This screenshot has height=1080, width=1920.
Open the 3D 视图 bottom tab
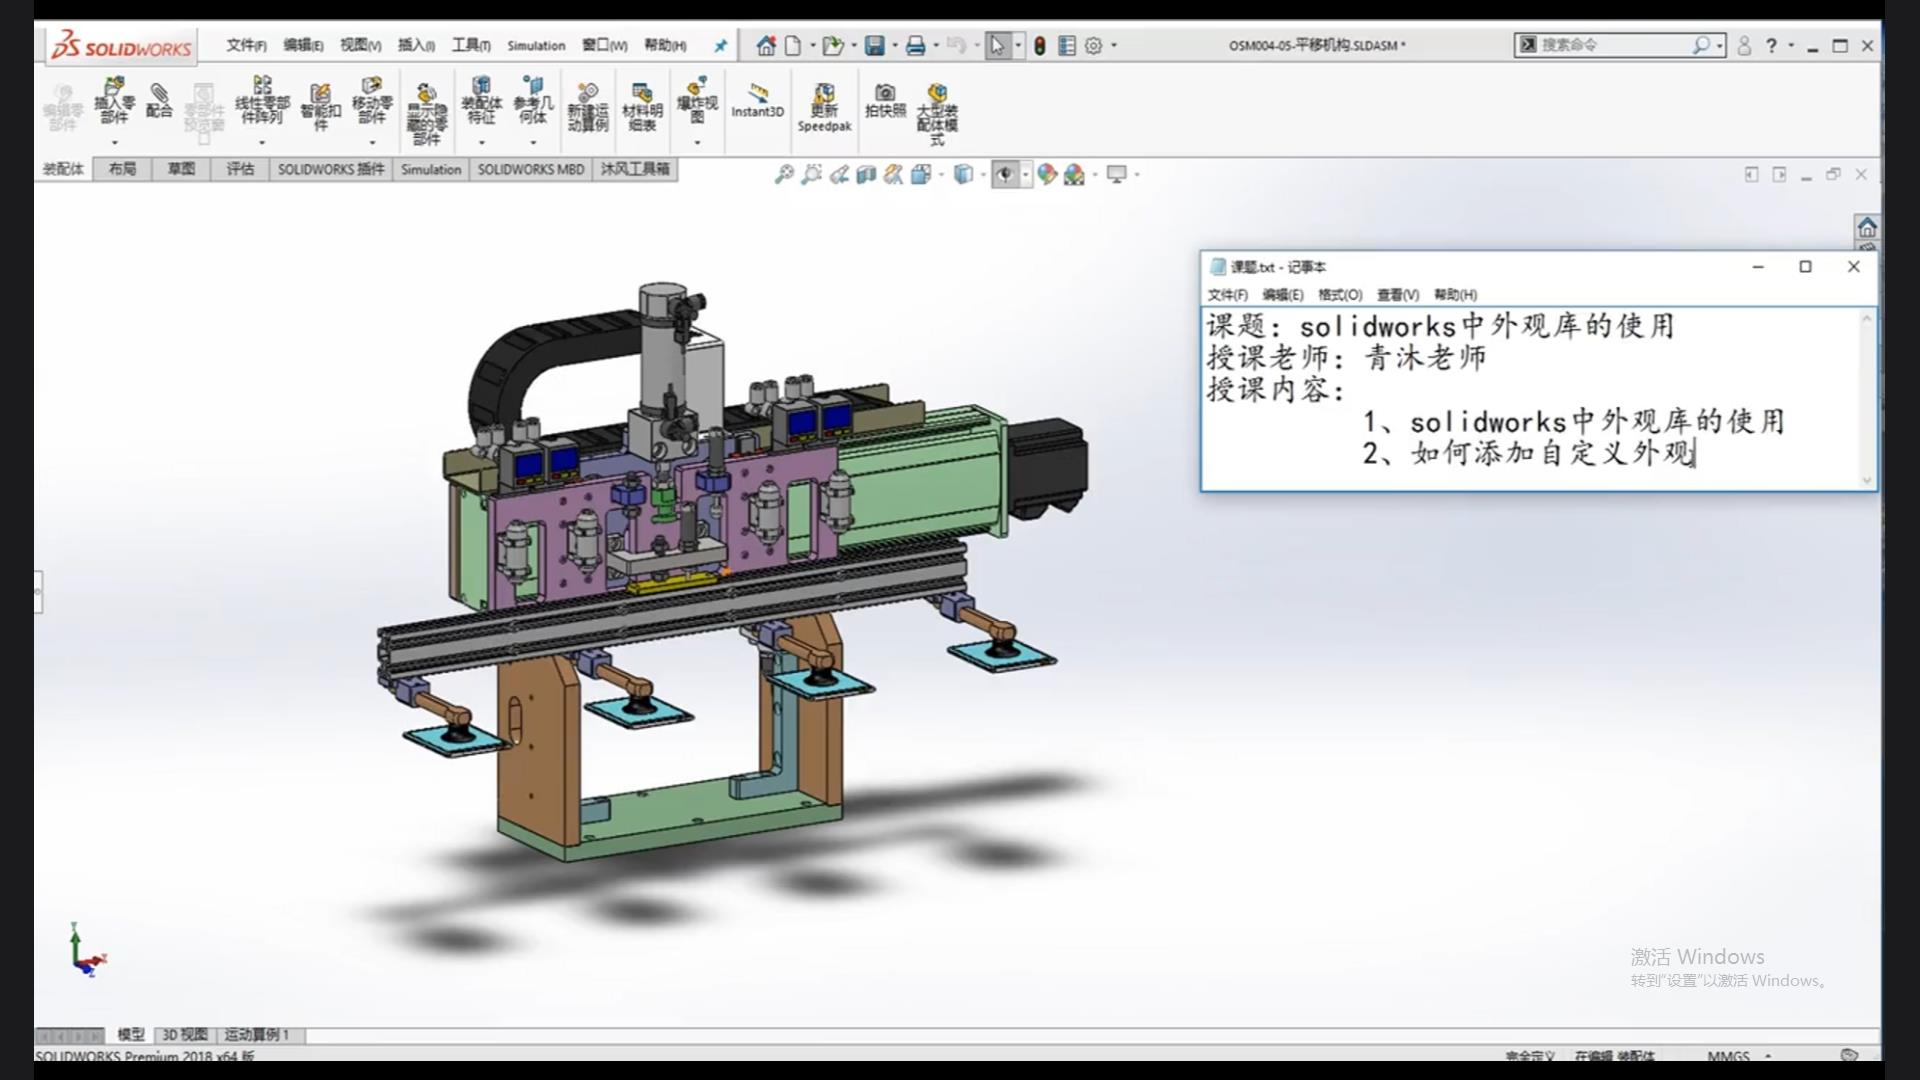pyautogui.click(x=185, y=1035)
